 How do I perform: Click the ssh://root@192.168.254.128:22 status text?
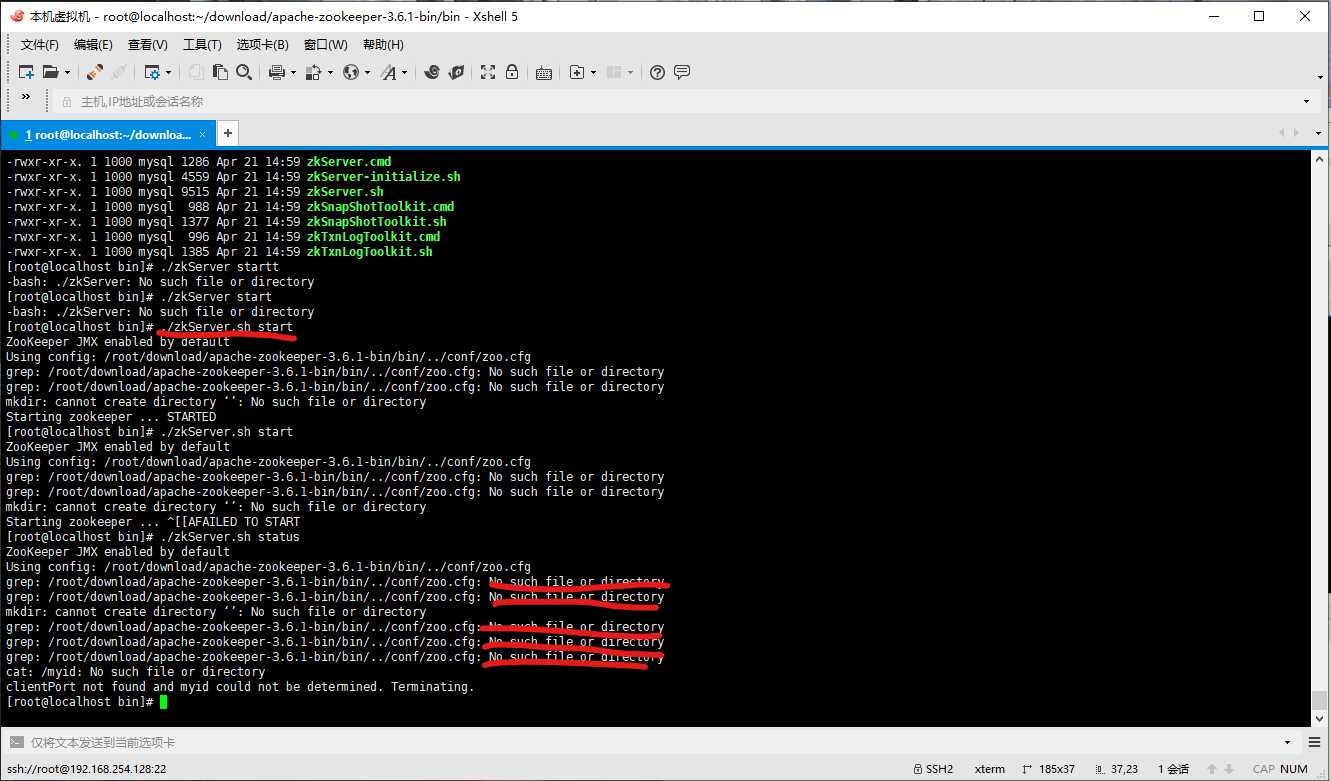pyautogui.click(x=86, y=769)
